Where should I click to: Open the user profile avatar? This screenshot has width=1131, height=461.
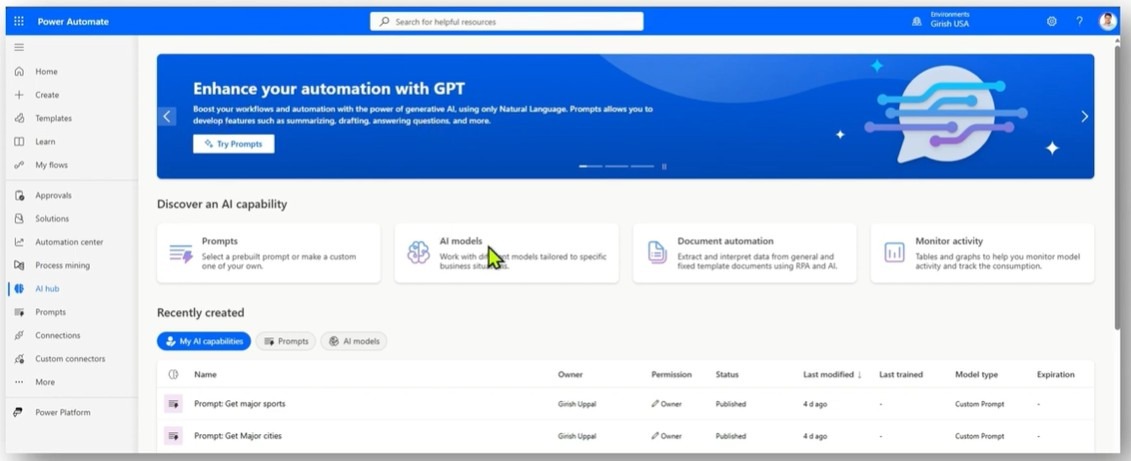pos(1107,21)
